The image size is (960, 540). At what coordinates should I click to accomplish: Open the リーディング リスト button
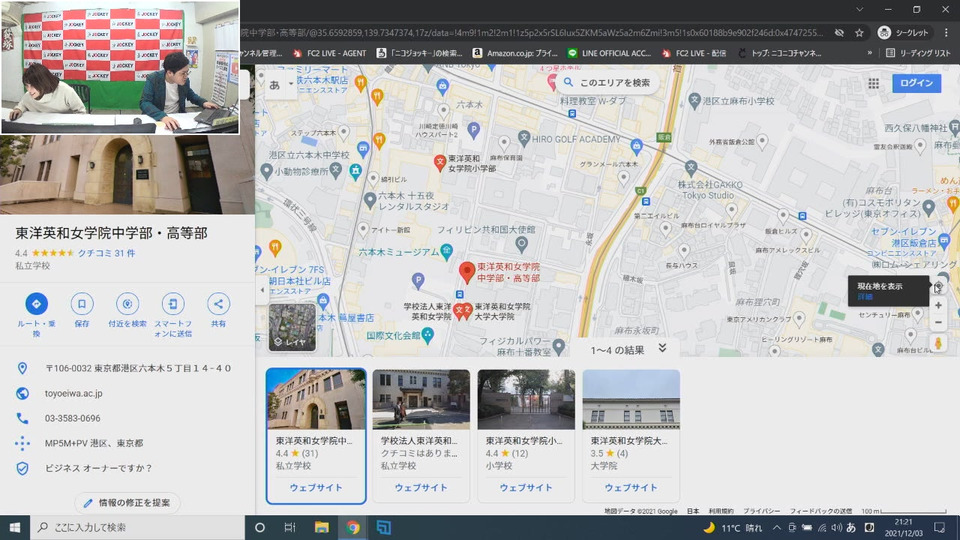coord(918,53)
